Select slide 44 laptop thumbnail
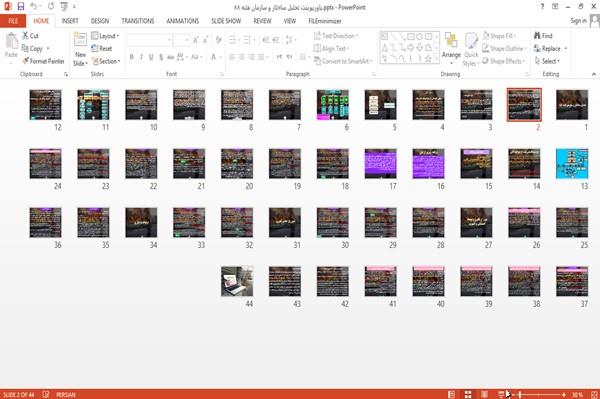The height and width of the screenshot is (399, 600). [237, 282]
